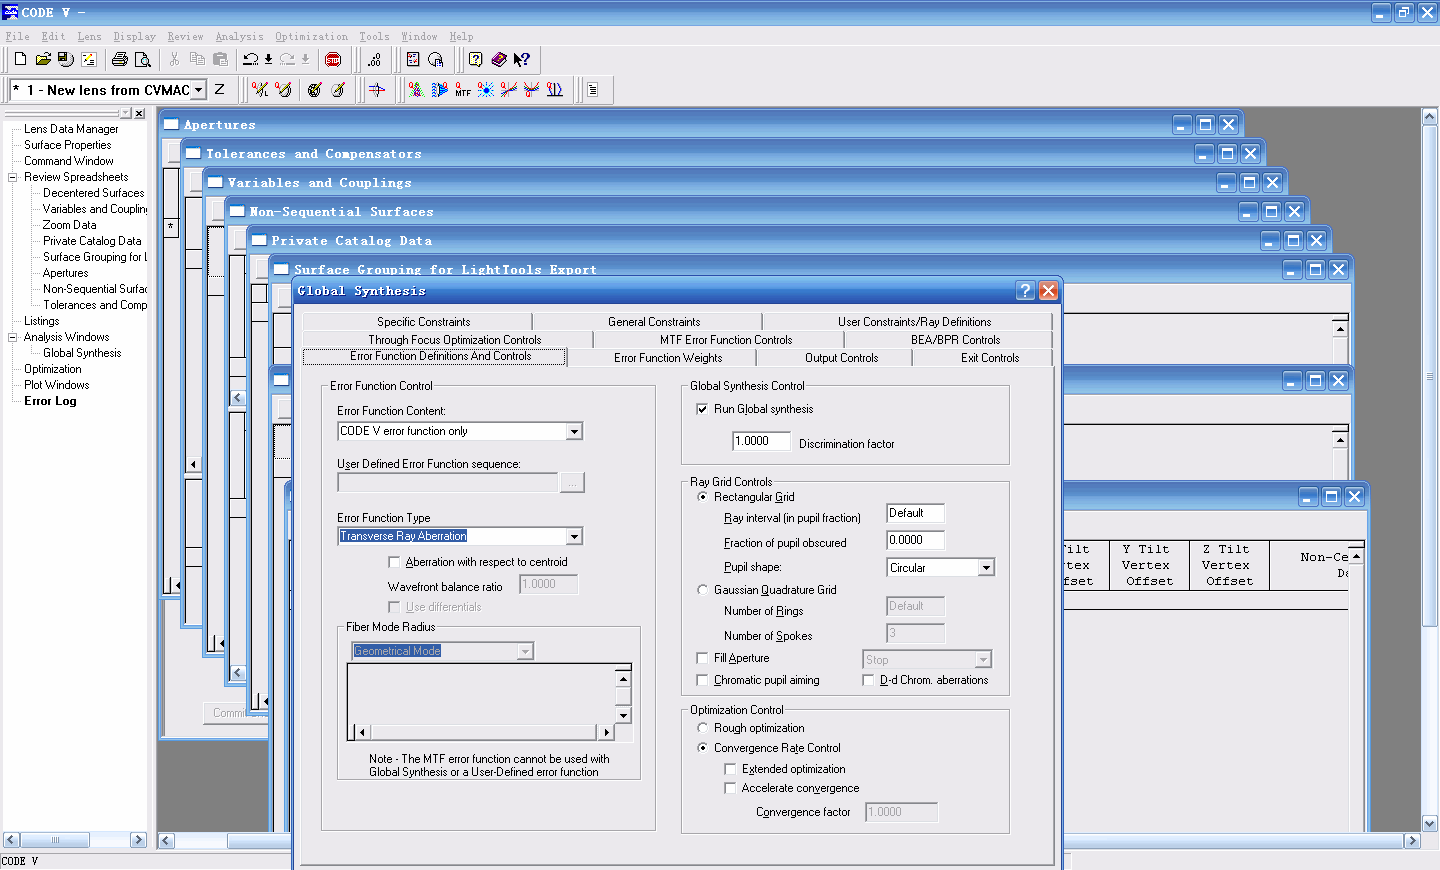Open the Undo history dropdown arrow
This screenshot has width=1440, height=870.
pos(268,59)
